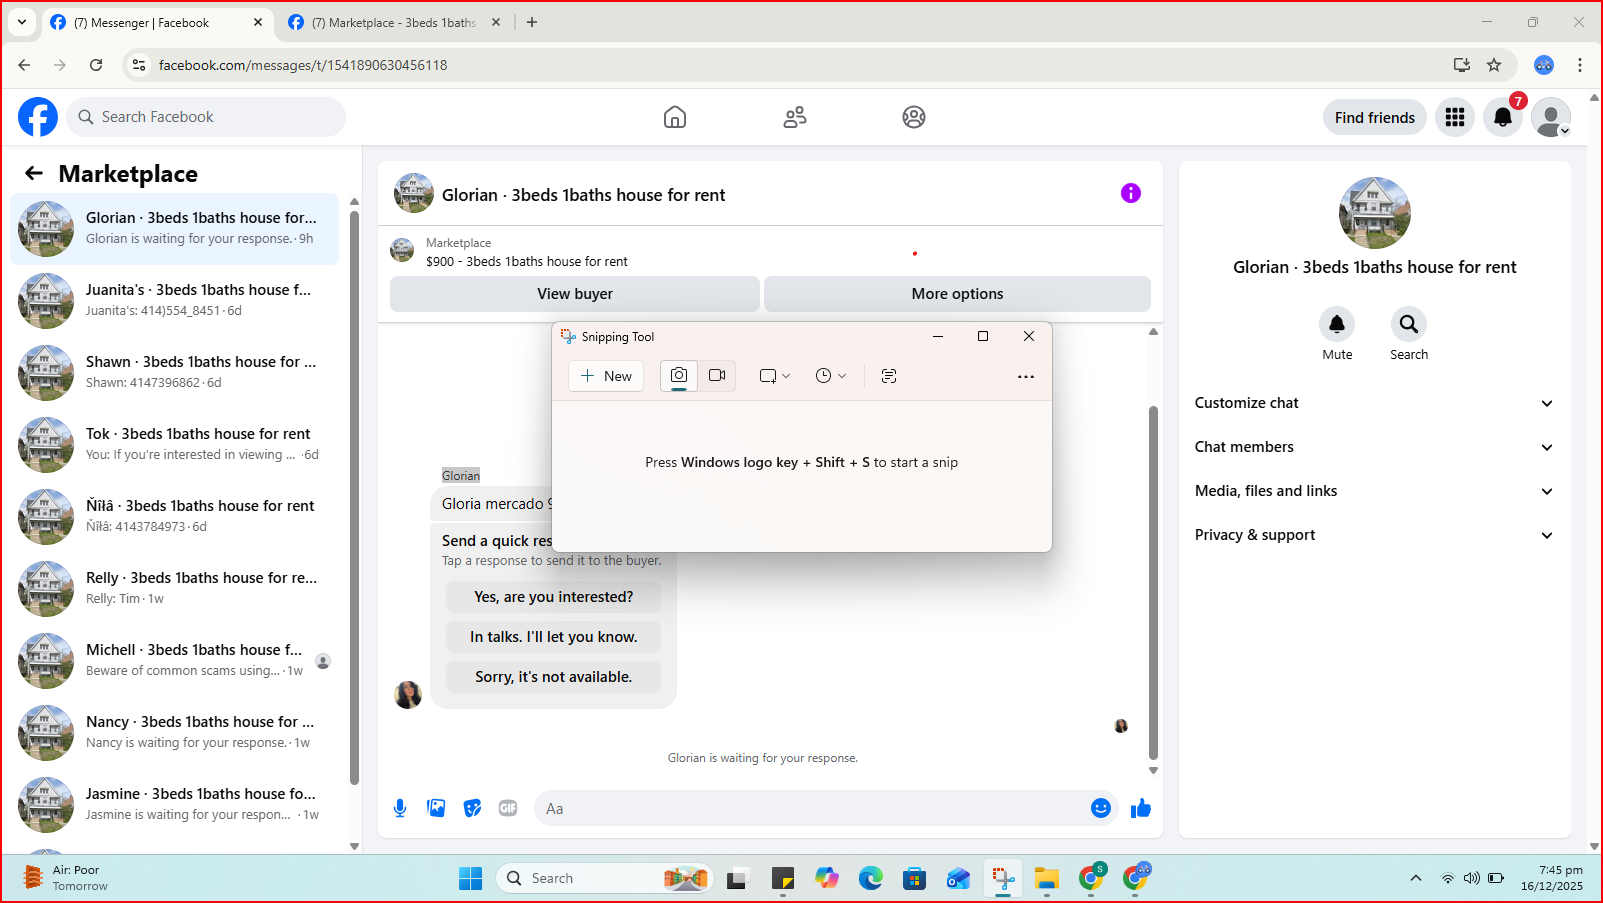Open the Relly conversation
Screen dimensions: 1603x903
click(x=175, y=588)
